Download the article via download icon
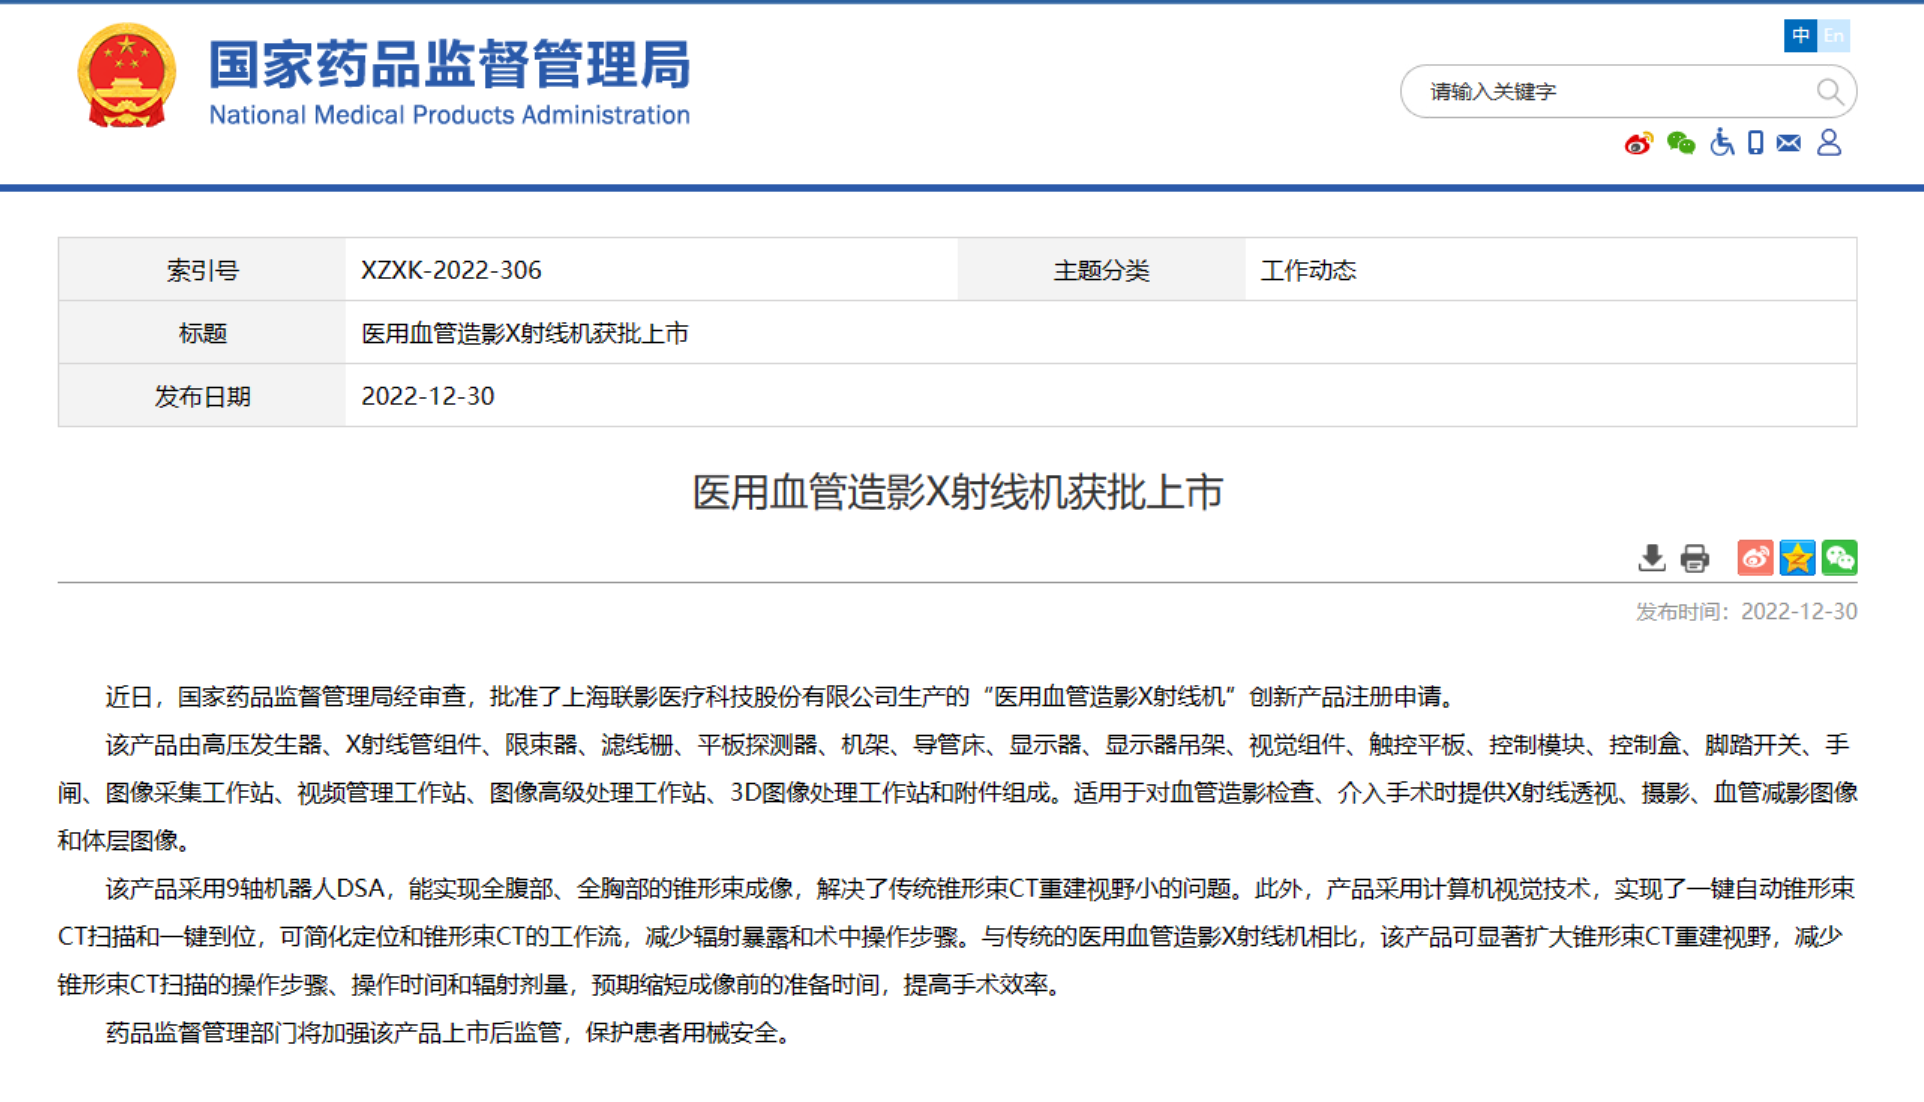This screenshot has width=1924, height=1102. coord(1652,558)
